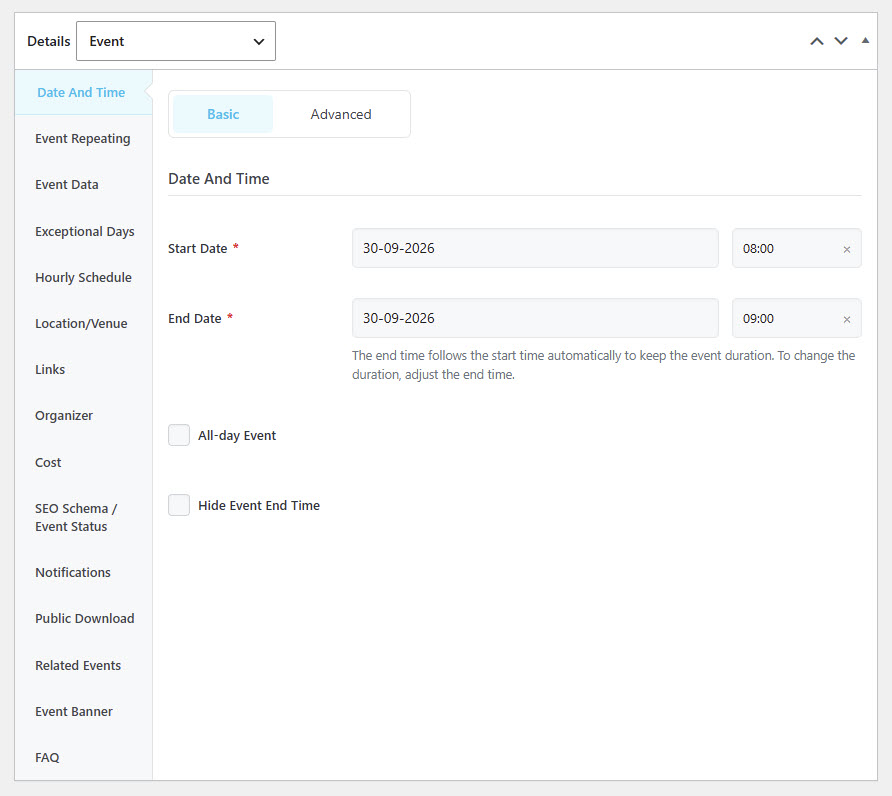Open the Hourly Schedule section
The width and height of the screenshot is (892, 796).
[84, 277]
